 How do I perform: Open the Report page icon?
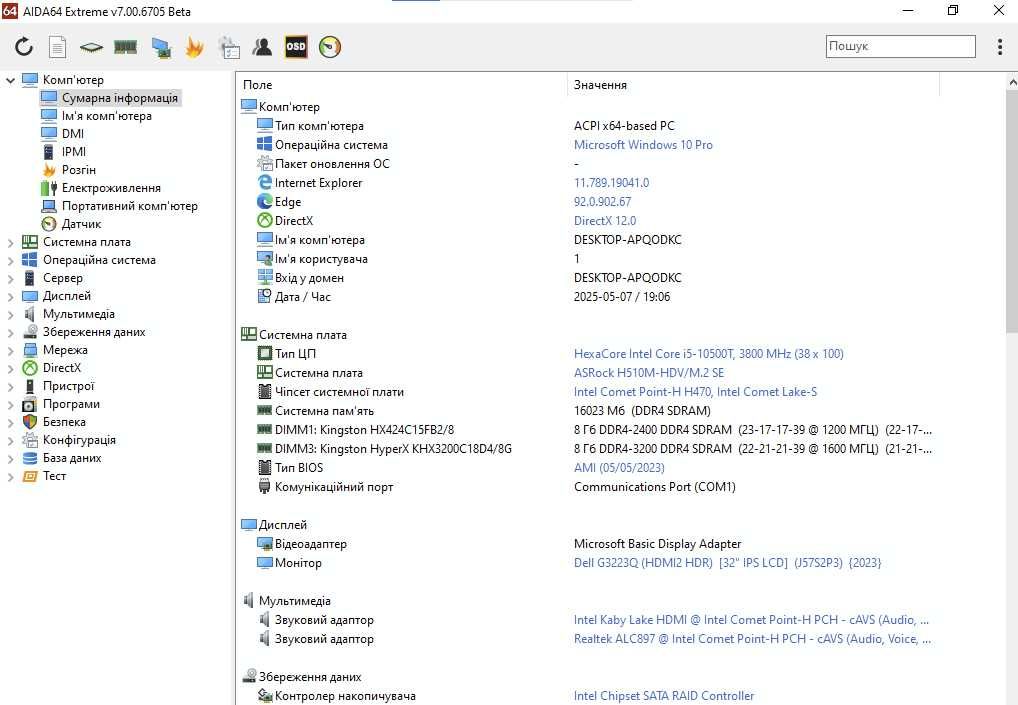[58, 47]
